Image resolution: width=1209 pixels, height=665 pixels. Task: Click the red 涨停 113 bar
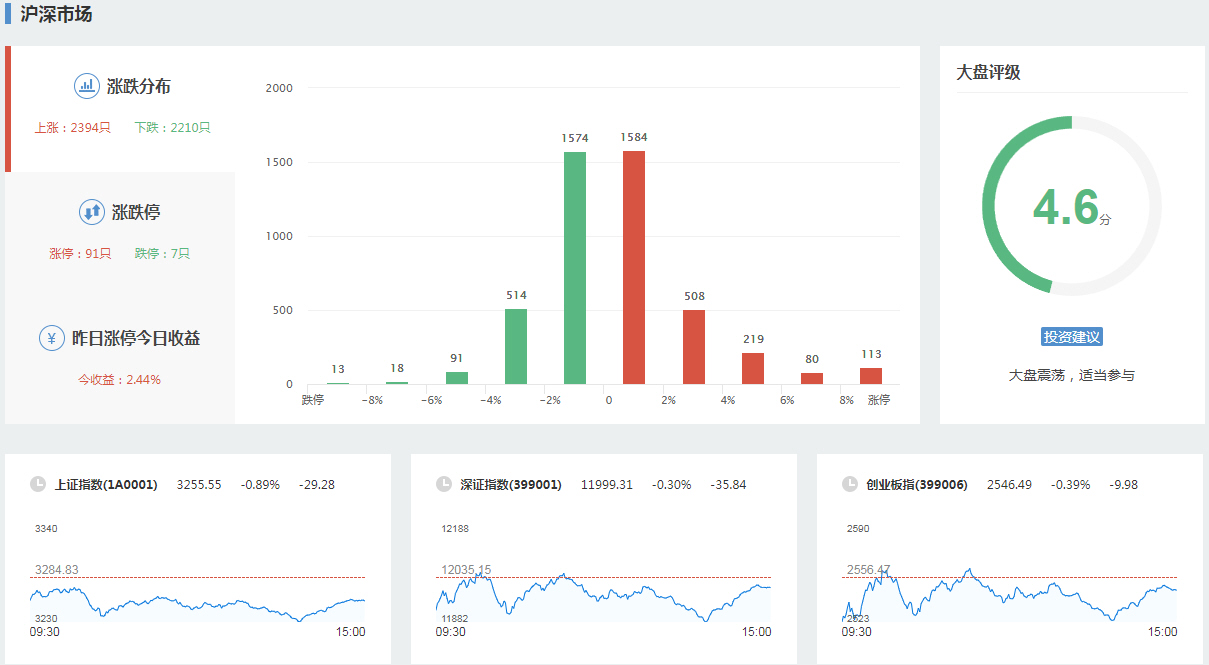(x=871, y=376)
